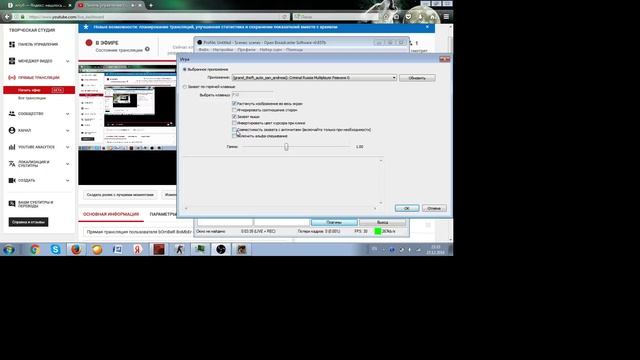The height and width of the screenshot is (360, 640).
Task: Open Google Chrome from the taskbar
Action: [35, 249]
